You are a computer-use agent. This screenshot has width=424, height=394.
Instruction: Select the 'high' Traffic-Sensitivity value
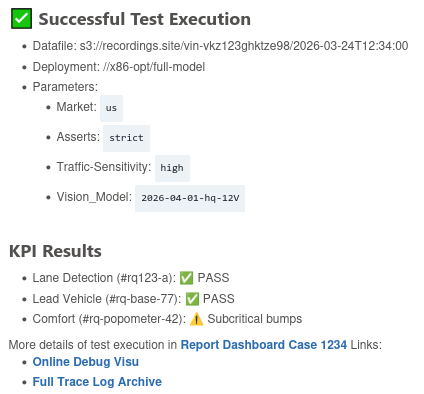(x=172, y=168)
